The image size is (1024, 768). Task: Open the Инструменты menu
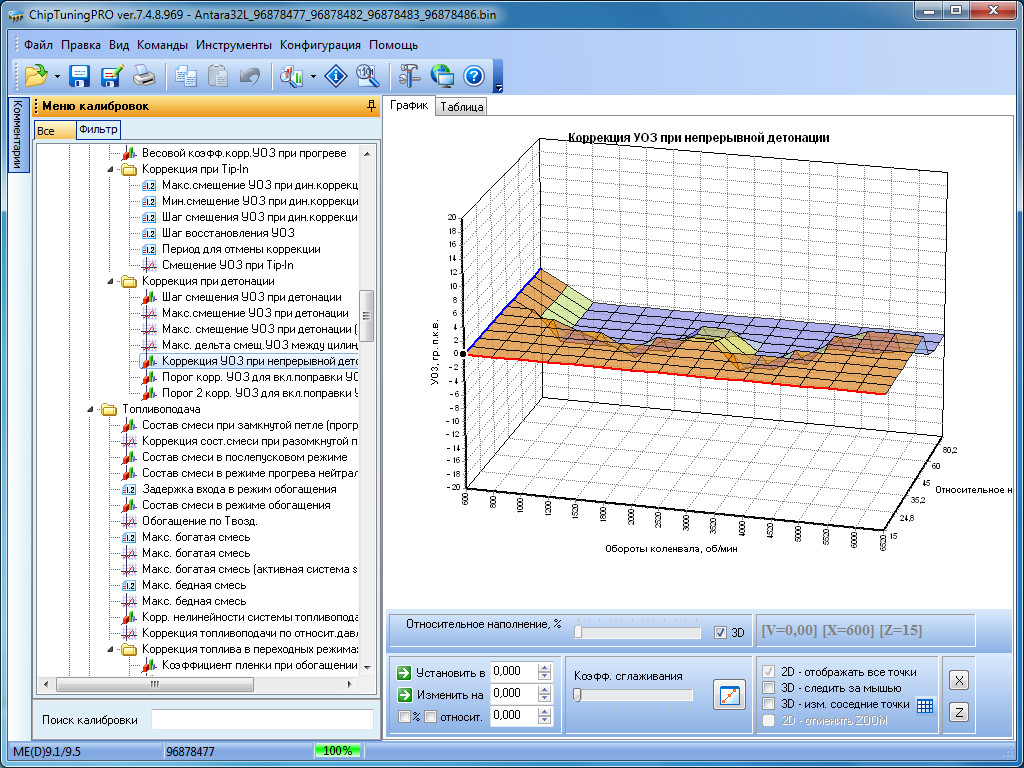233,45
